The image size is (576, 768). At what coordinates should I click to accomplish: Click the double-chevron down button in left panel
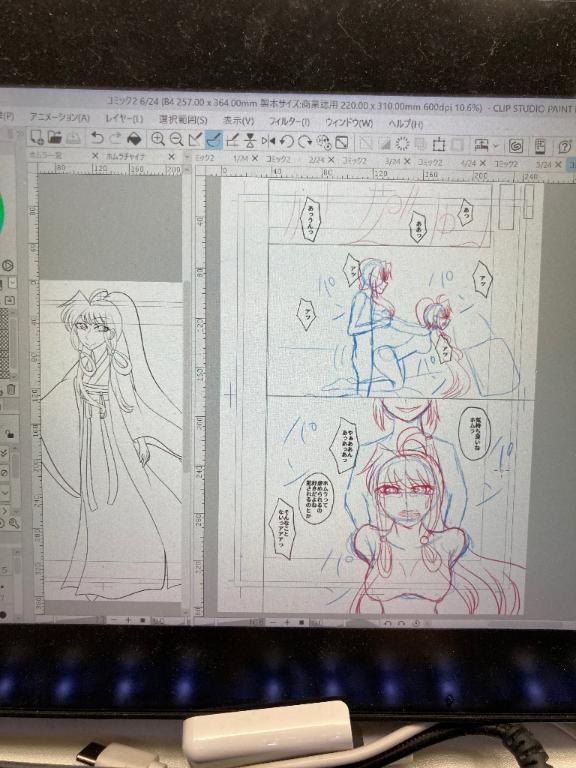pos(4,454)
